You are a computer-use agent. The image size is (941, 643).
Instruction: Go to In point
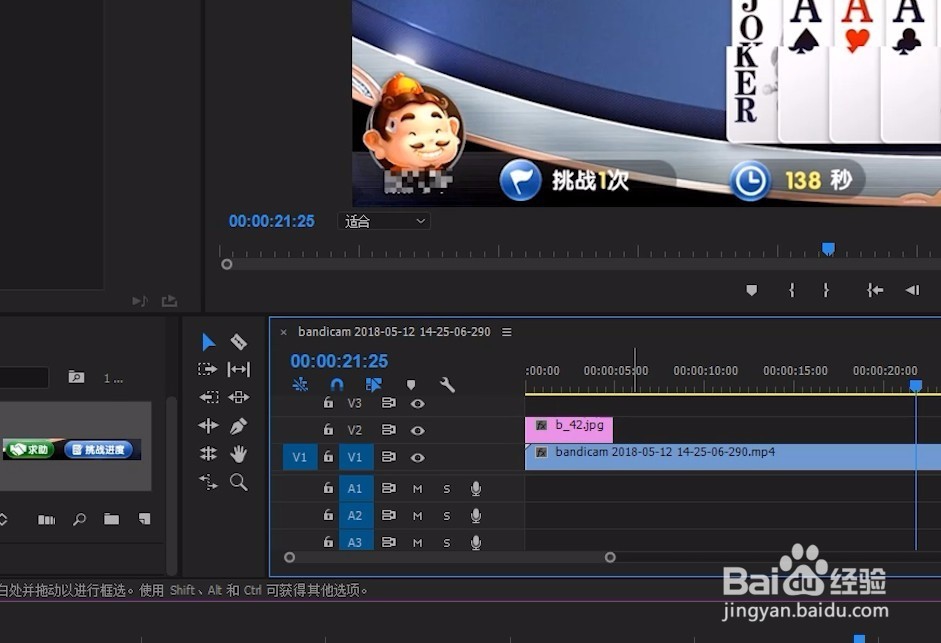click(875, 291)
